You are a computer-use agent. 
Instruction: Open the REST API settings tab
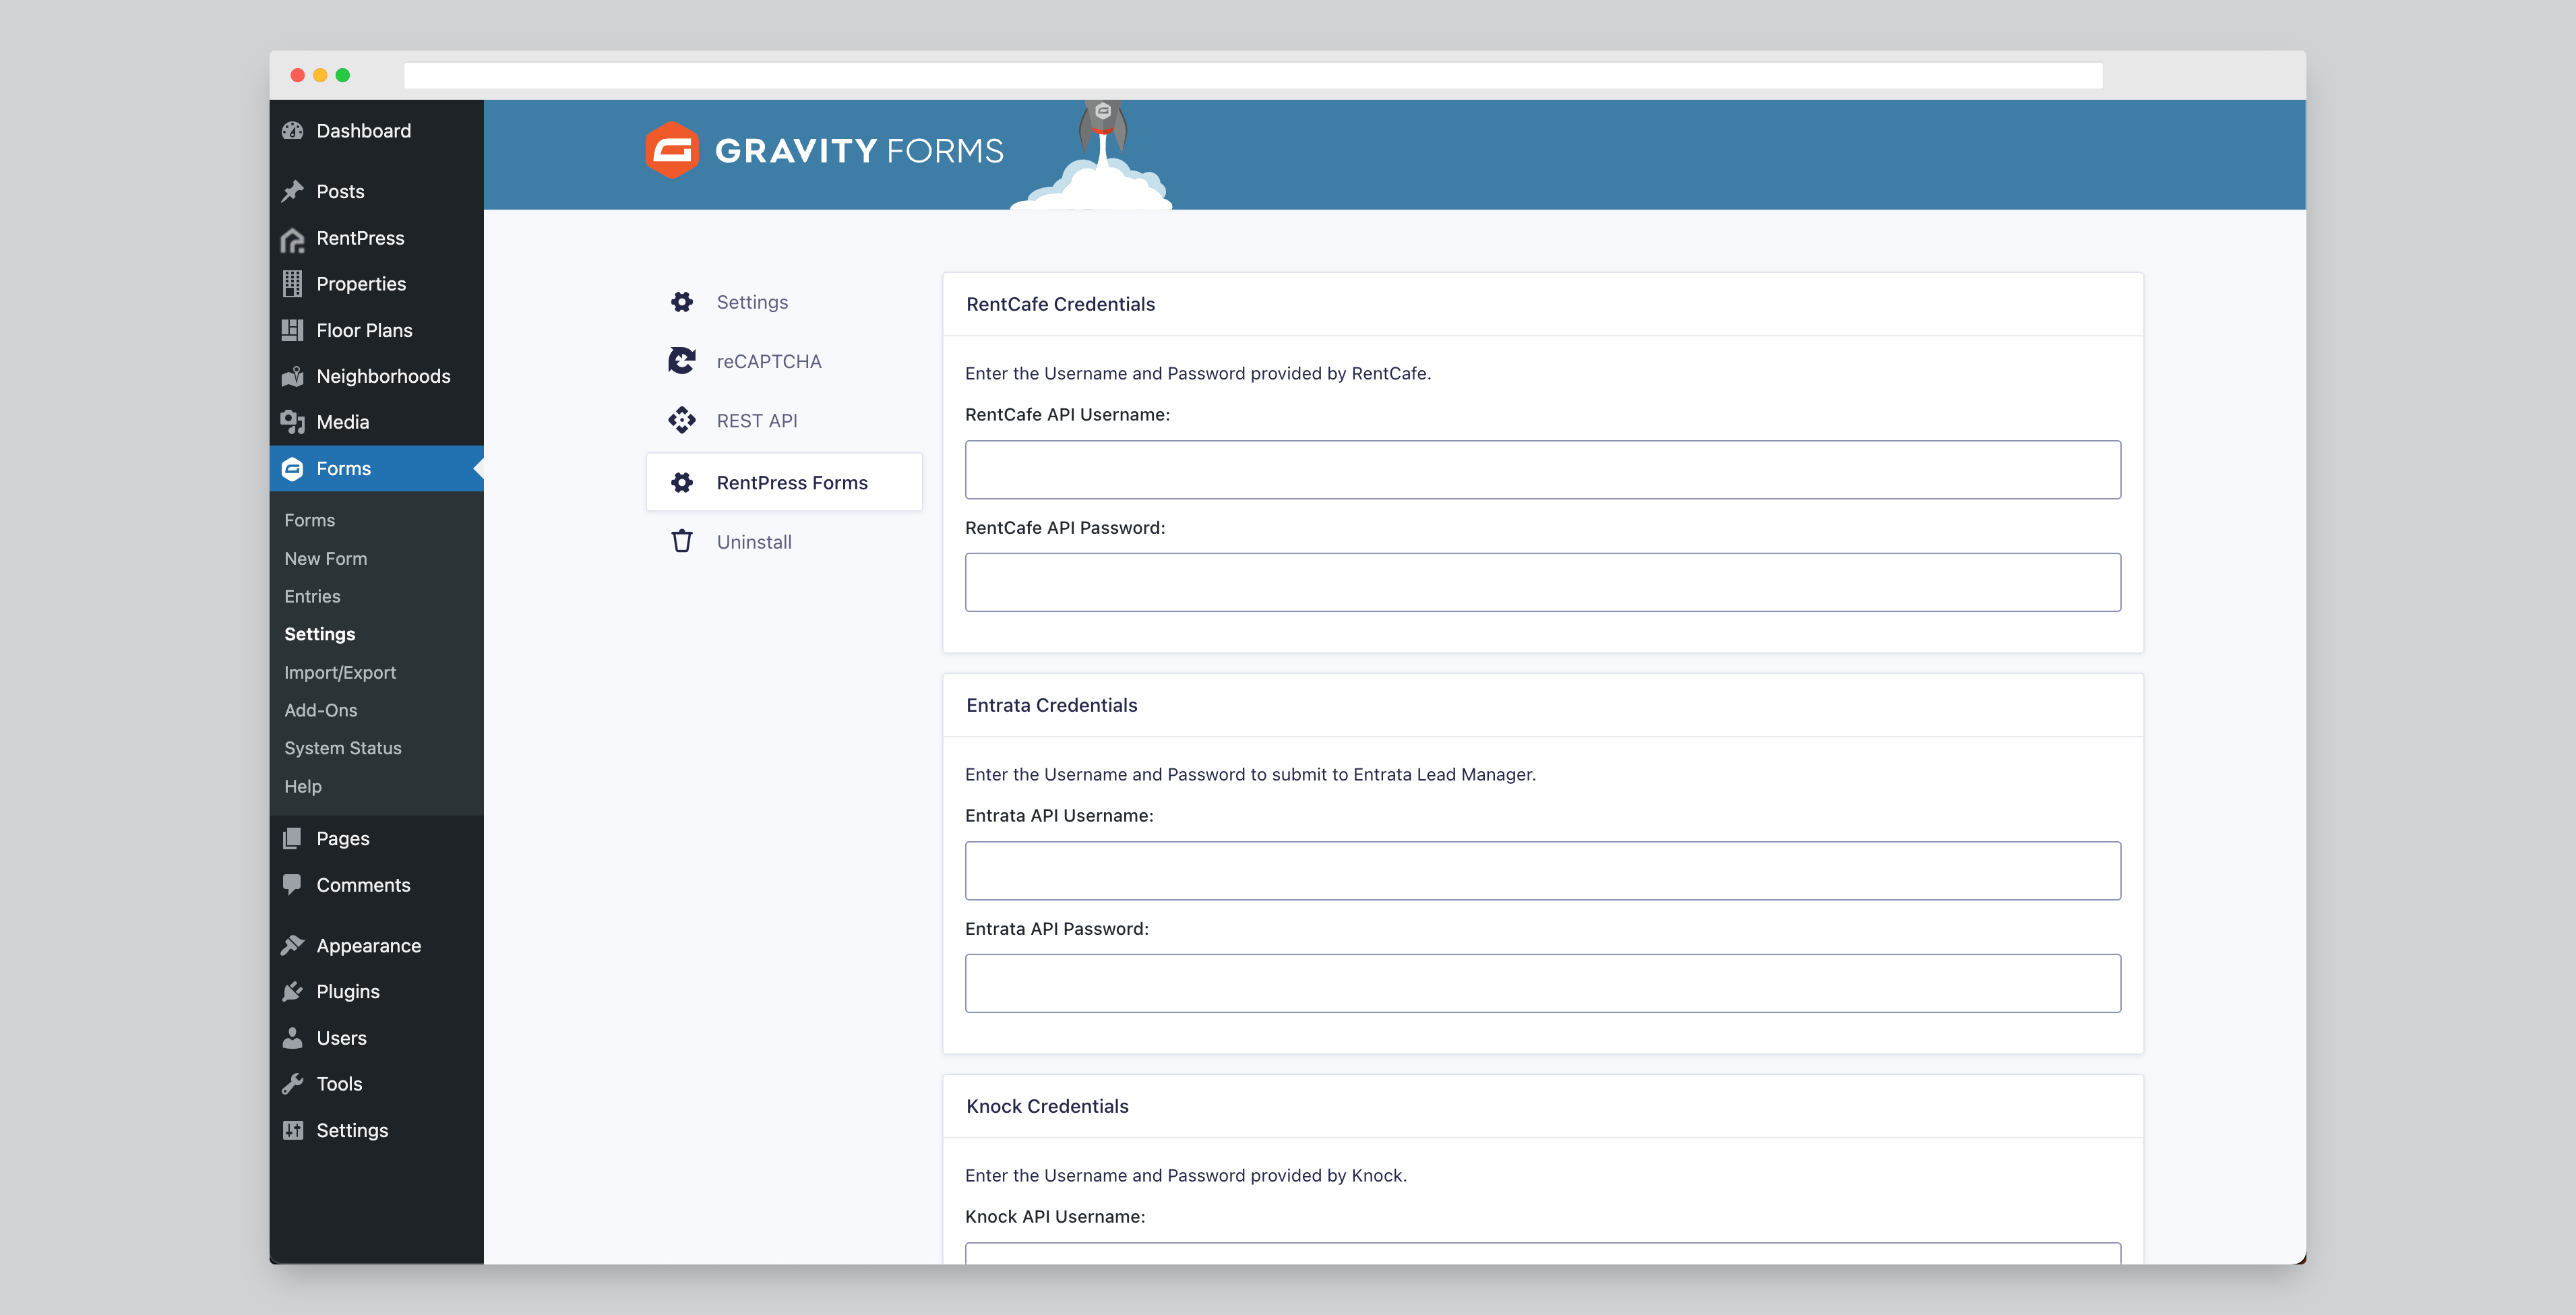click(784, 421)
